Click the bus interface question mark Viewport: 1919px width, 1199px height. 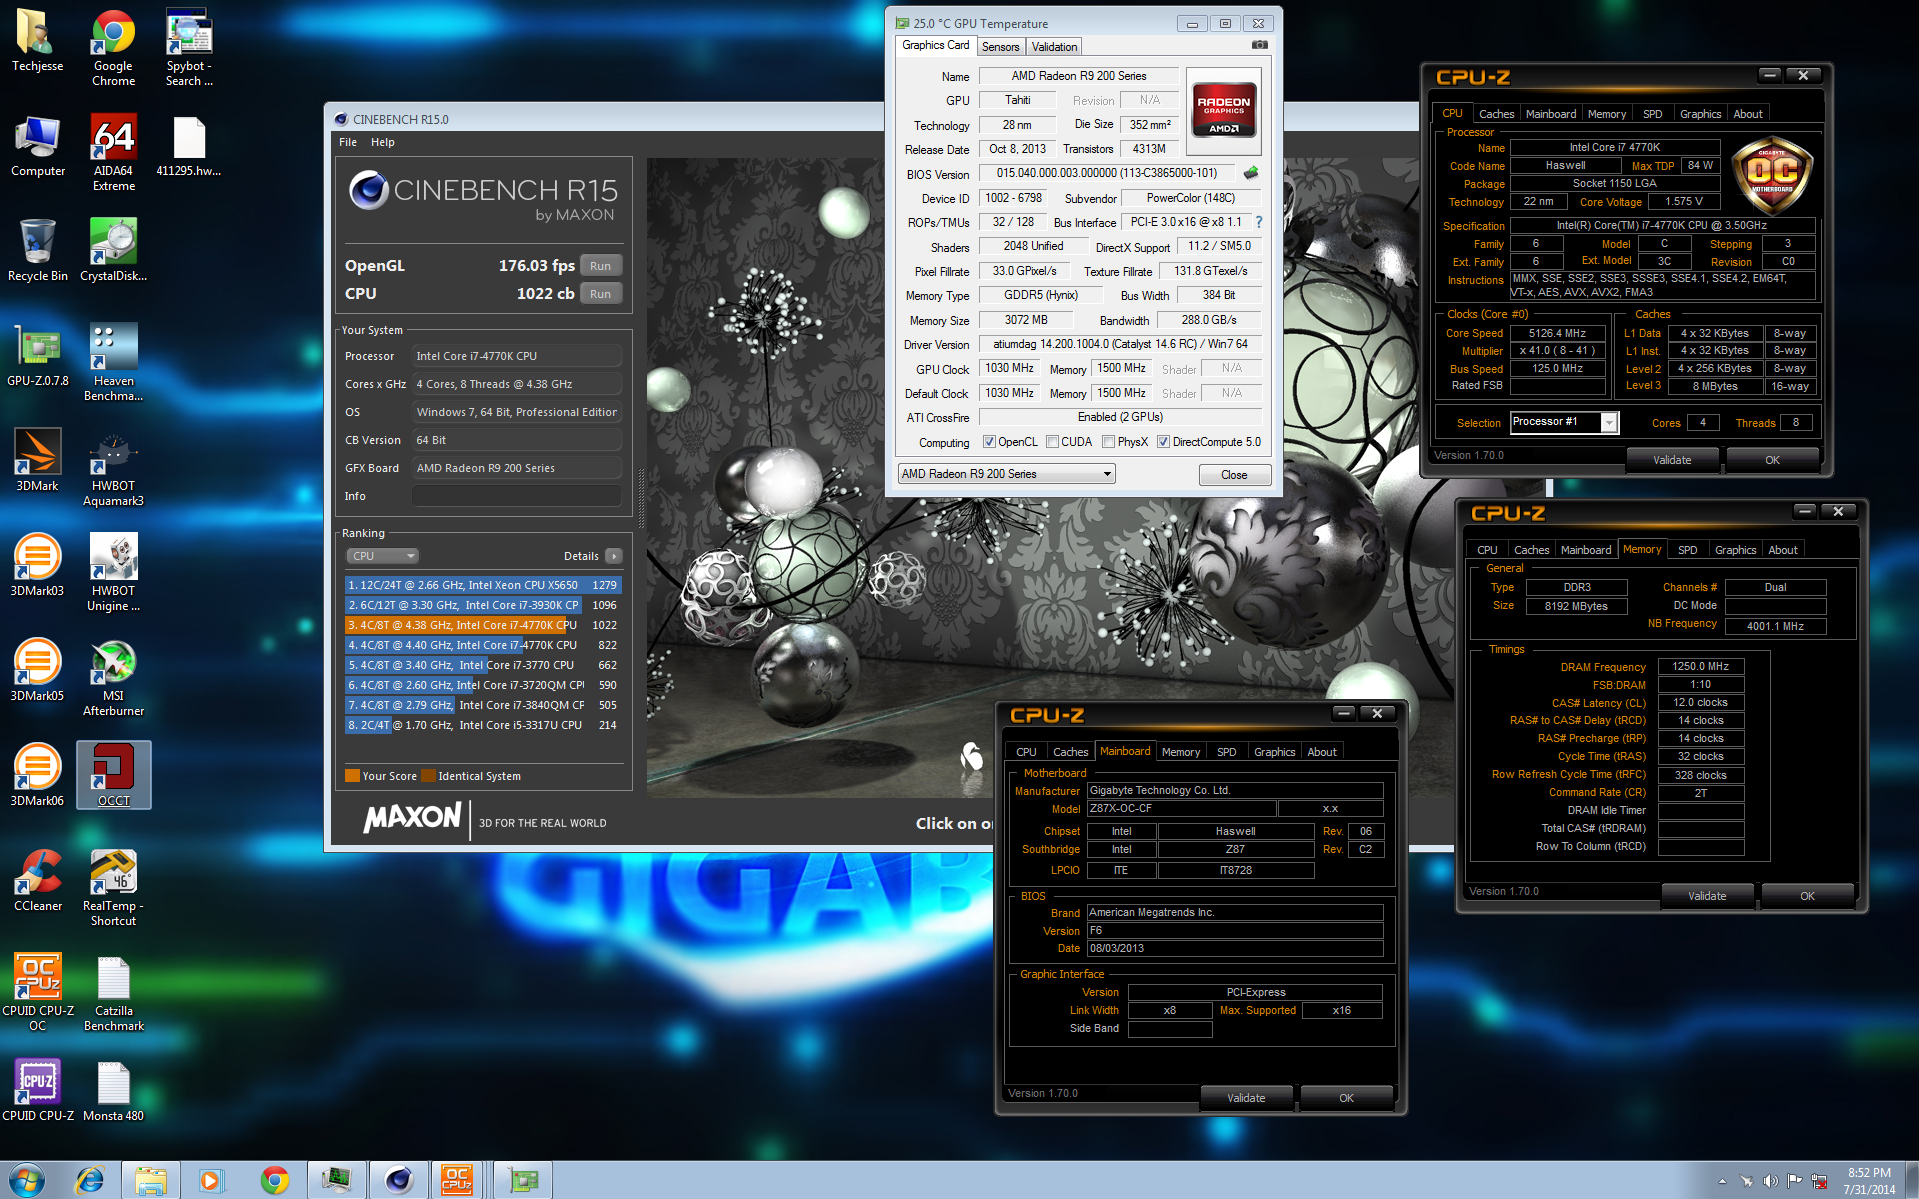(x=1259, y=222)
